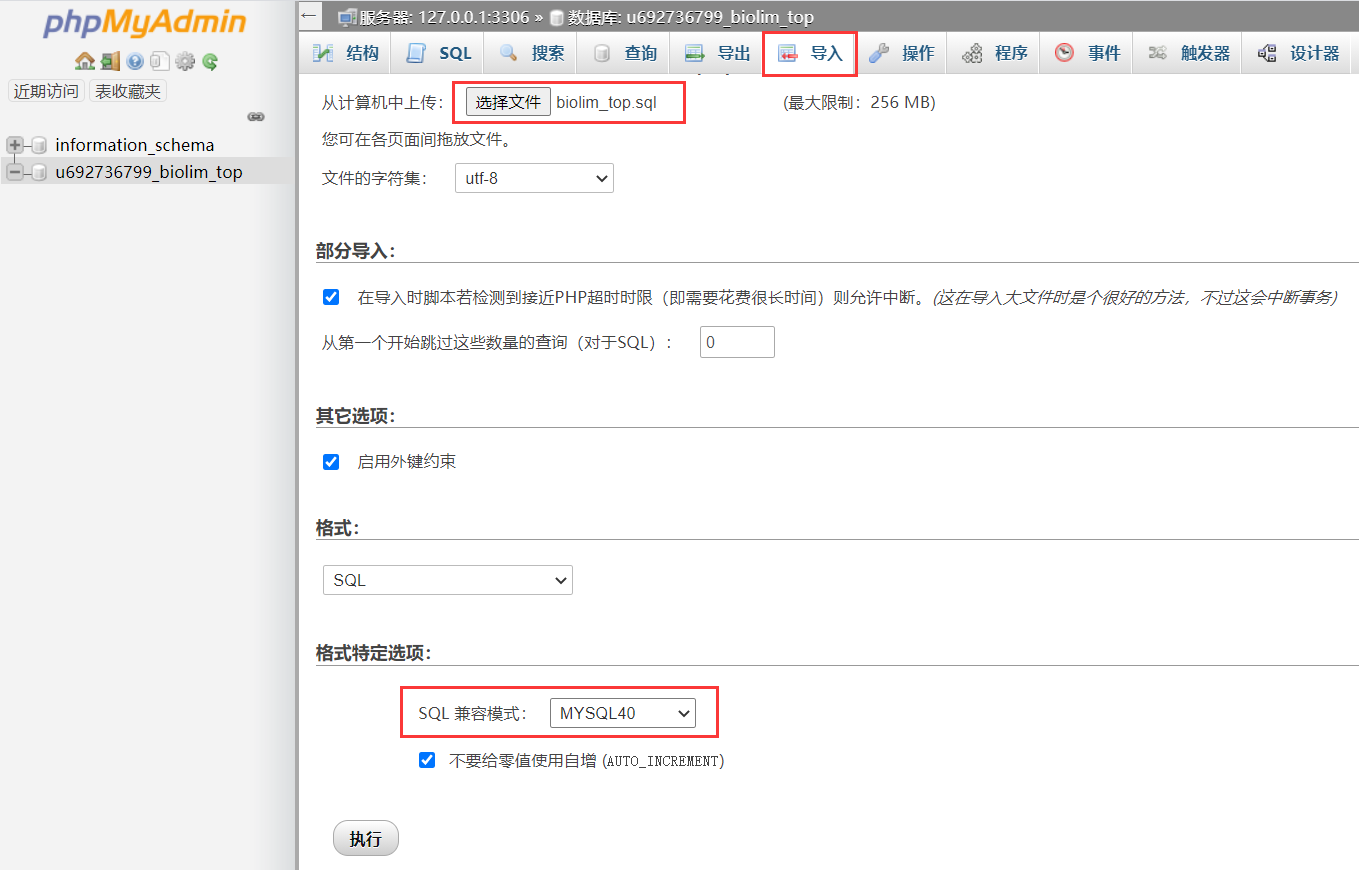Click the skip queries number input field

(737, 342)
